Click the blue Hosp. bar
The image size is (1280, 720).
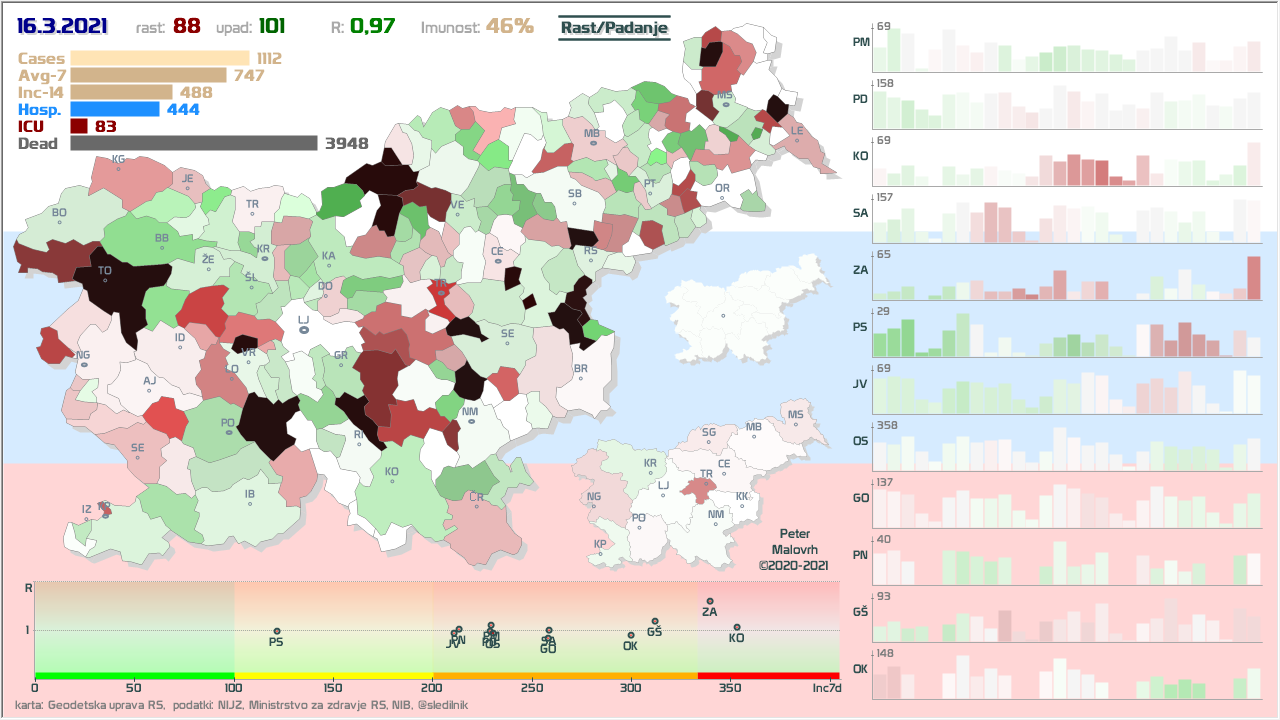pyautogui.click(x=114, y=109)
